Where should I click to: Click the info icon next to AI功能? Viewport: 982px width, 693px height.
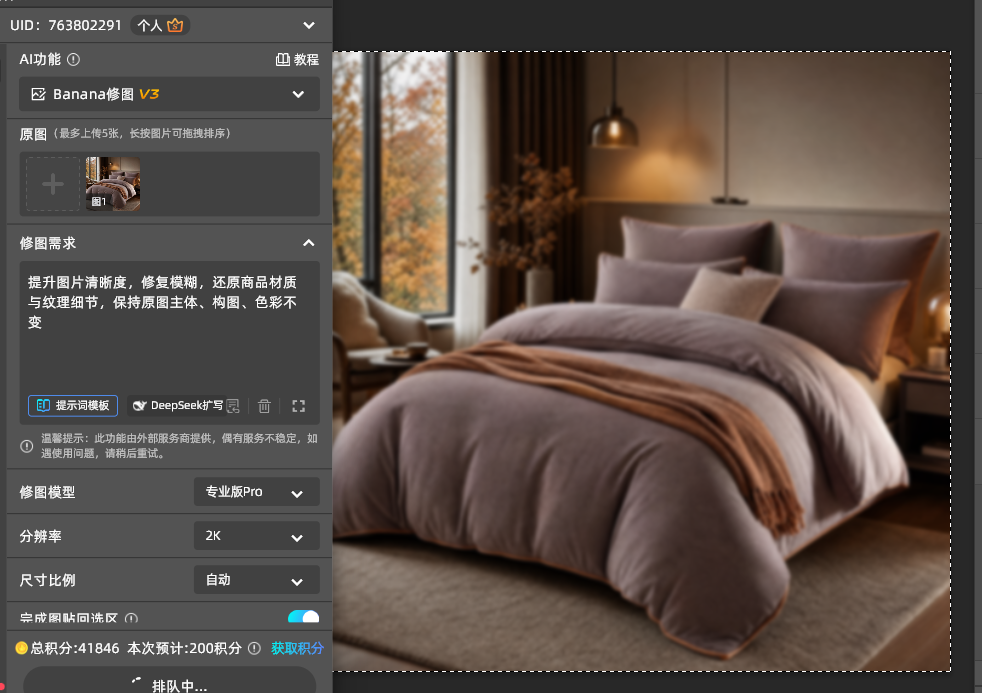tap(73, 59)
